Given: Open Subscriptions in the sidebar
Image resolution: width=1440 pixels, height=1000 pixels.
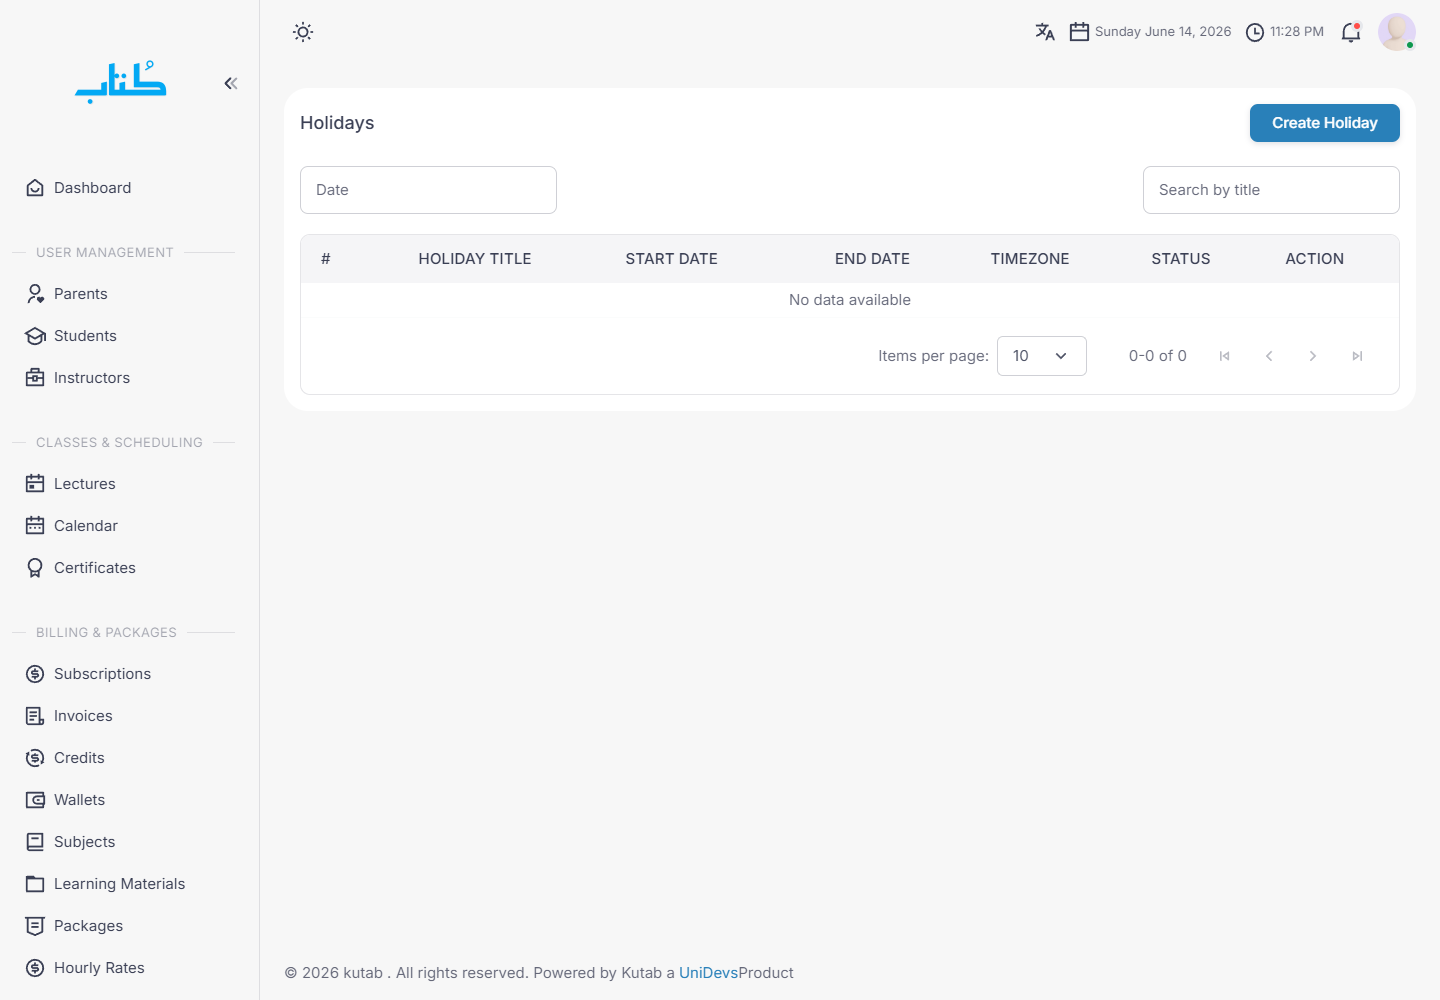Looking at the screenshot, I should pyautogui.click(x=123, y=674).
